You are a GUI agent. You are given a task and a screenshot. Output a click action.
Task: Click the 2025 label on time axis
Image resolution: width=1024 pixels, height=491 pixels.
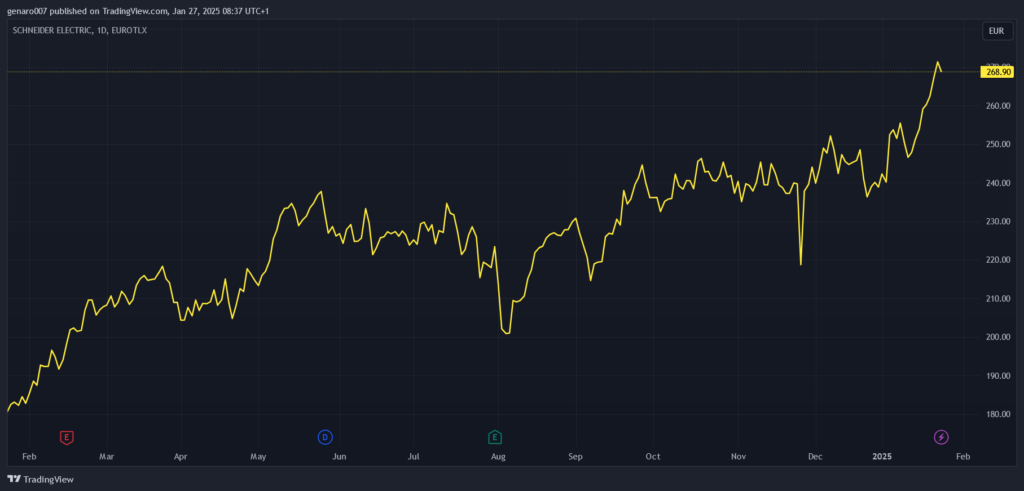click(882, 456)
